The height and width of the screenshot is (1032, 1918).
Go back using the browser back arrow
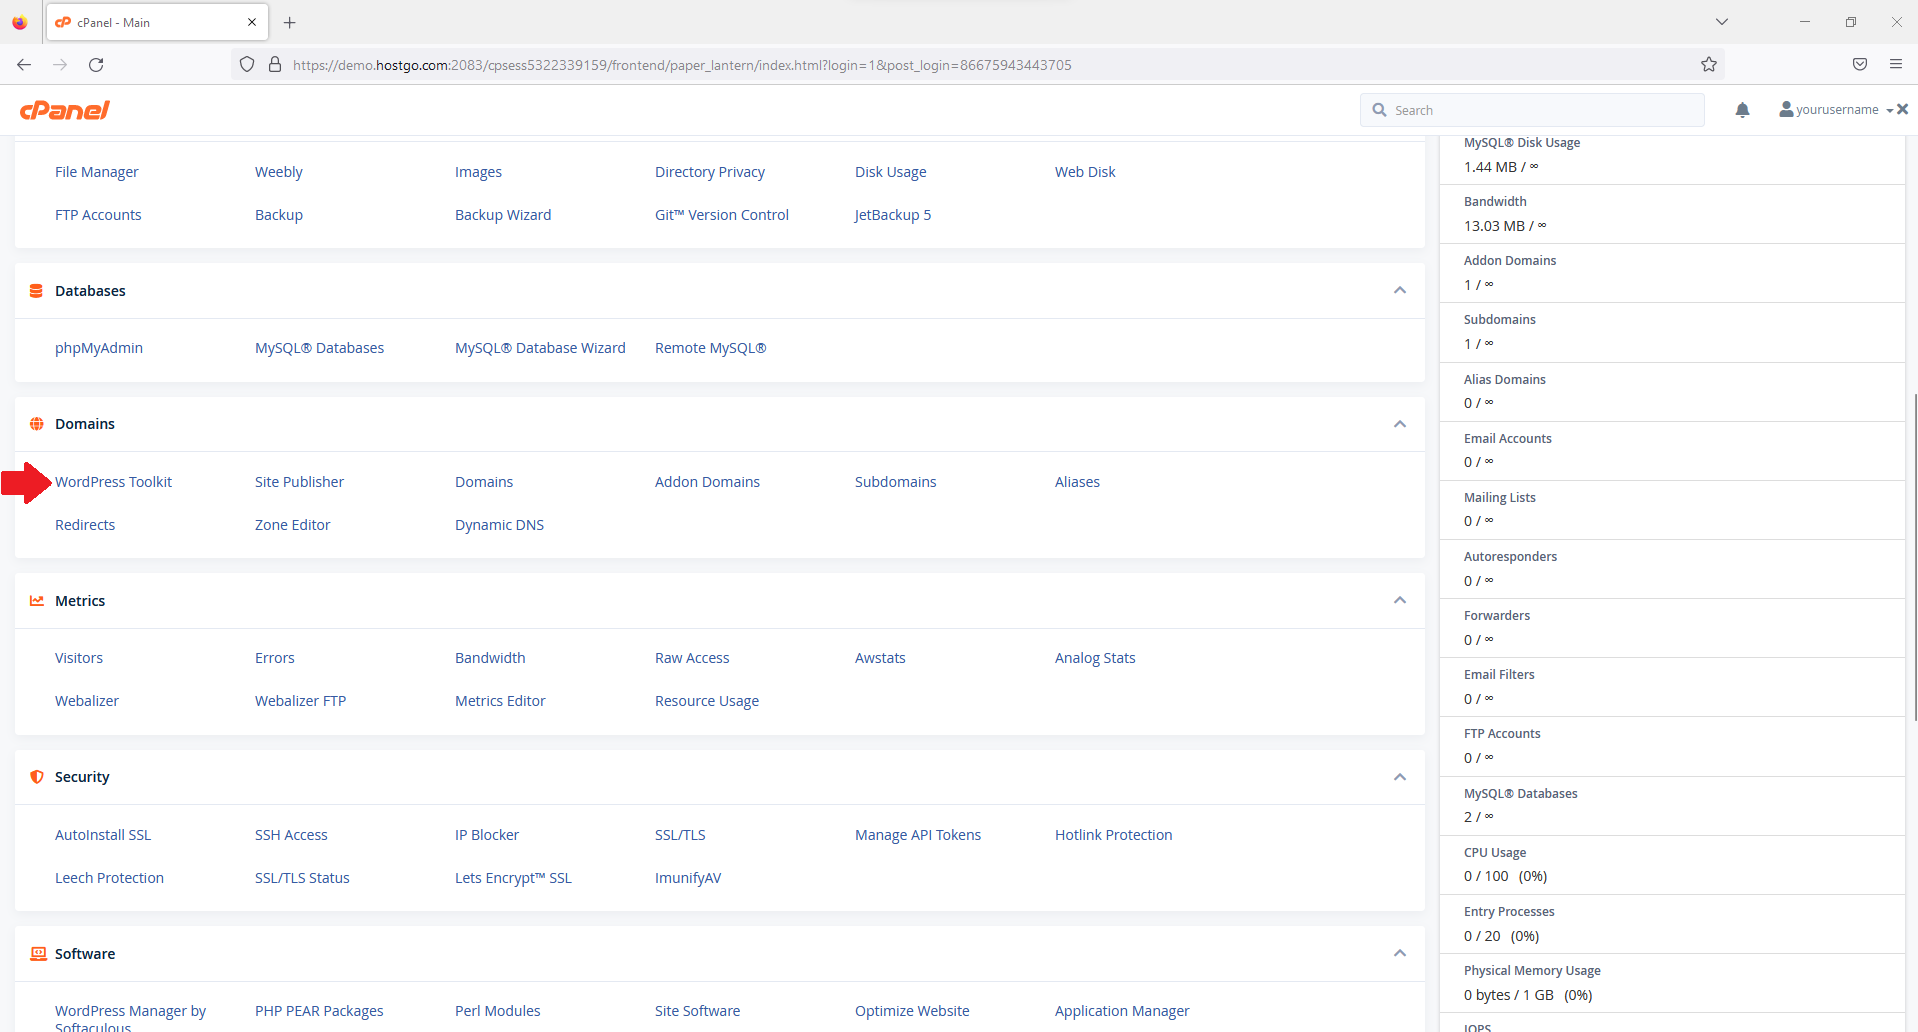(x=24, y=65)
